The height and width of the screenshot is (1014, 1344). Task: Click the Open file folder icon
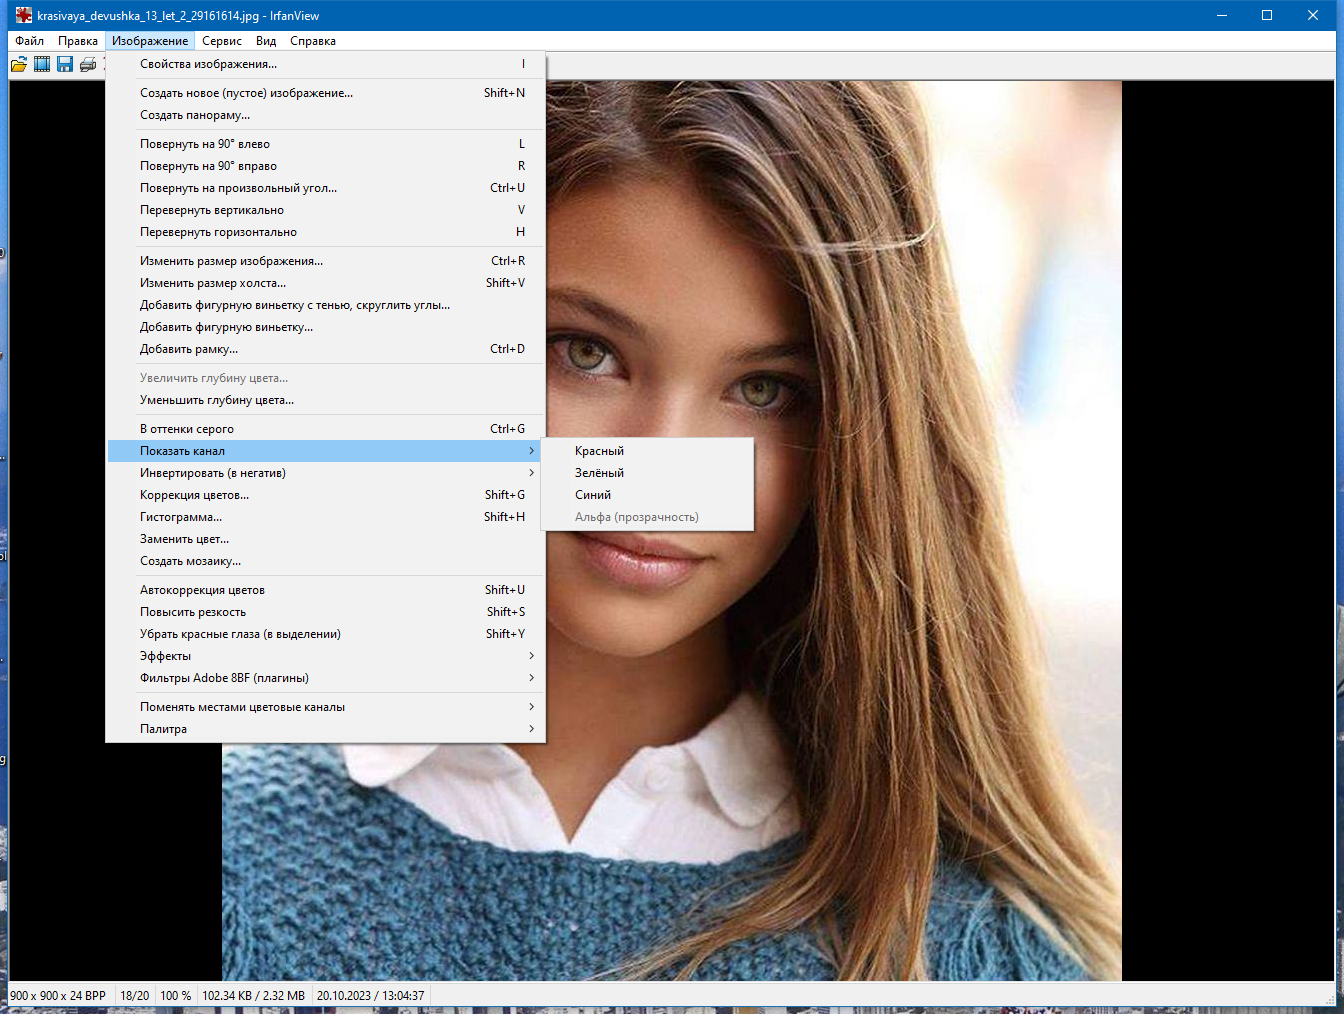19,64
